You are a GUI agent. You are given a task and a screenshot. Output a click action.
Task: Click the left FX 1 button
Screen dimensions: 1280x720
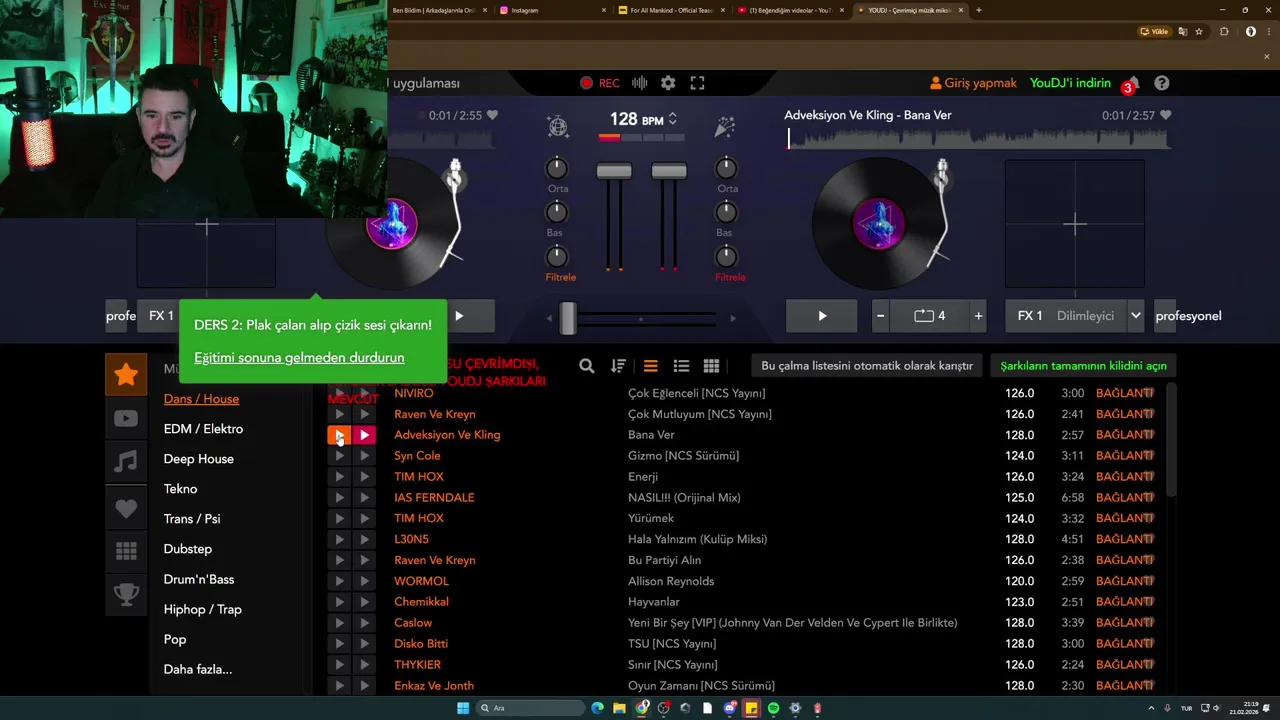click(x=161, y=316)
